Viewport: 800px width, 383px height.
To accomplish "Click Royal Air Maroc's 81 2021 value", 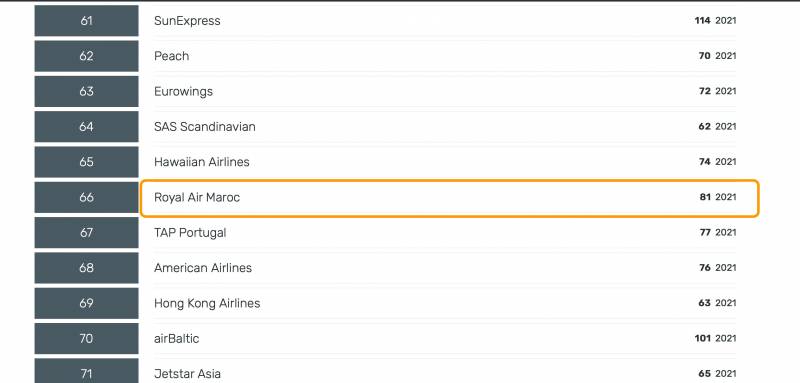I will pyautogui.click(x=718, y=197).
